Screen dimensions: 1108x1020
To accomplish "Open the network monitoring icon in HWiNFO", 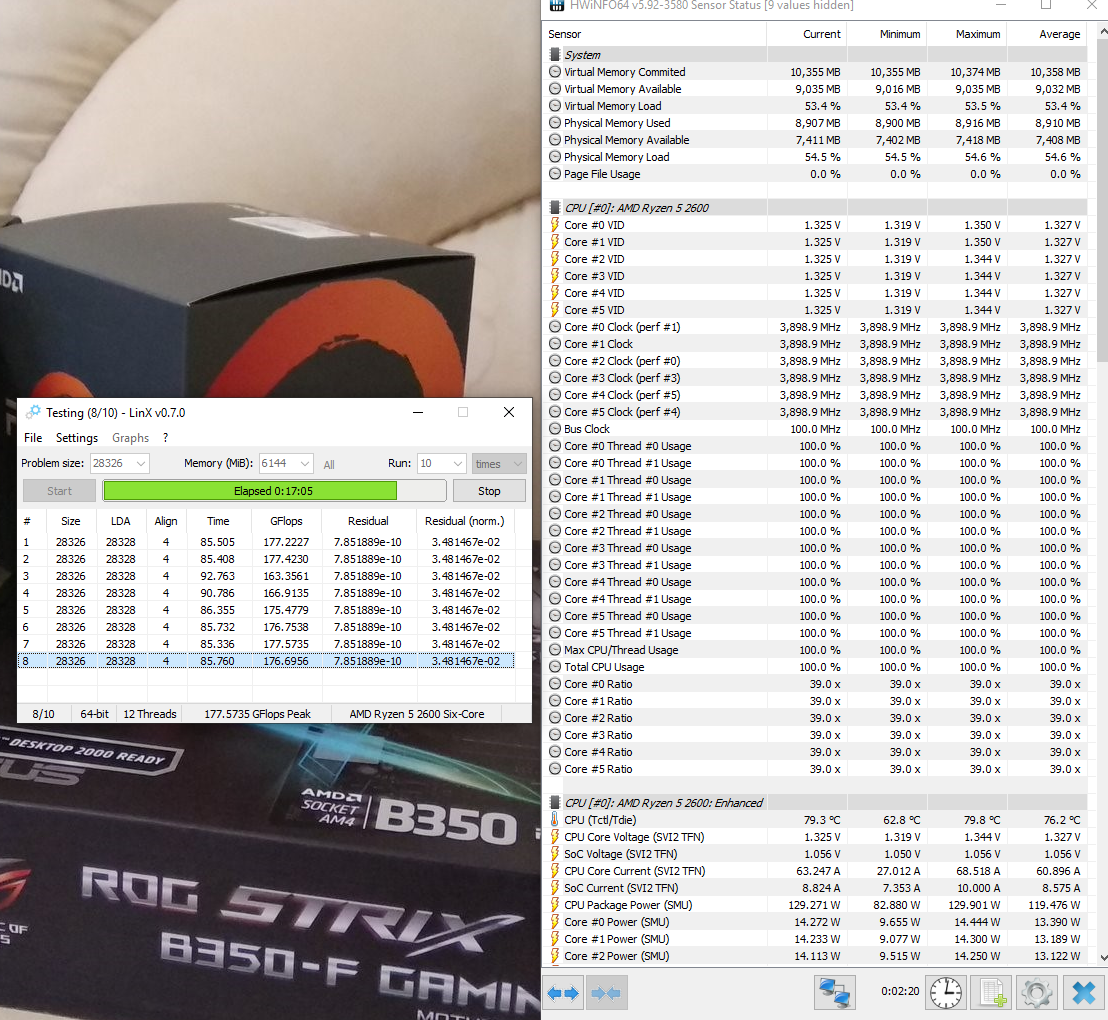I will click(x=835, y=992).
